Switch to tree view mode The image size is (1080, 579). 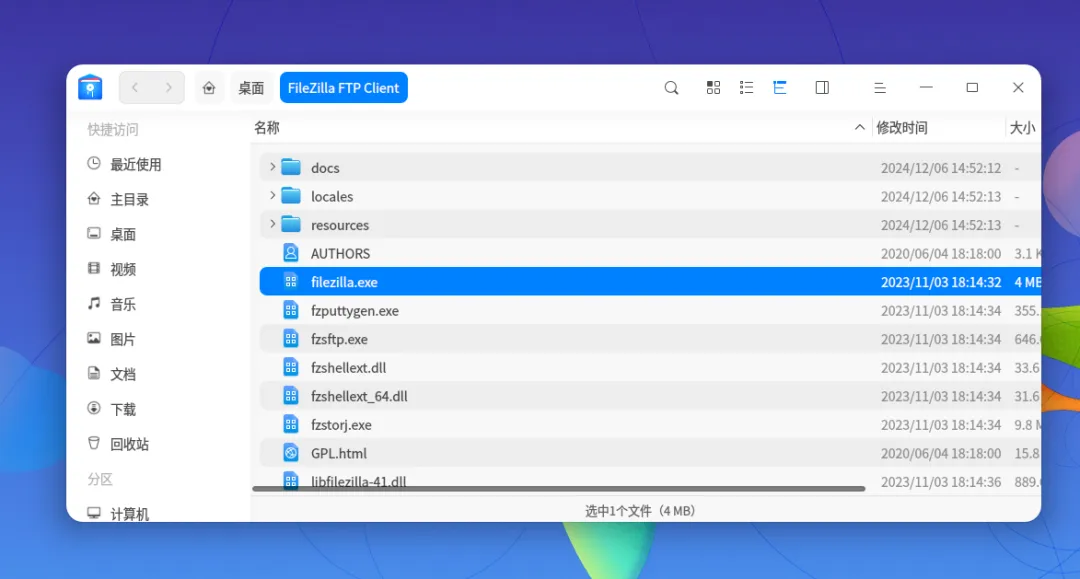(780, 87)
